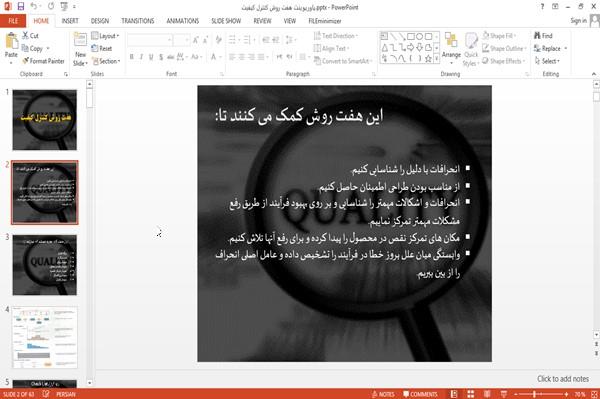Switch to the INSERT tab
Screen dimensions: 600x399
(70, 21)
